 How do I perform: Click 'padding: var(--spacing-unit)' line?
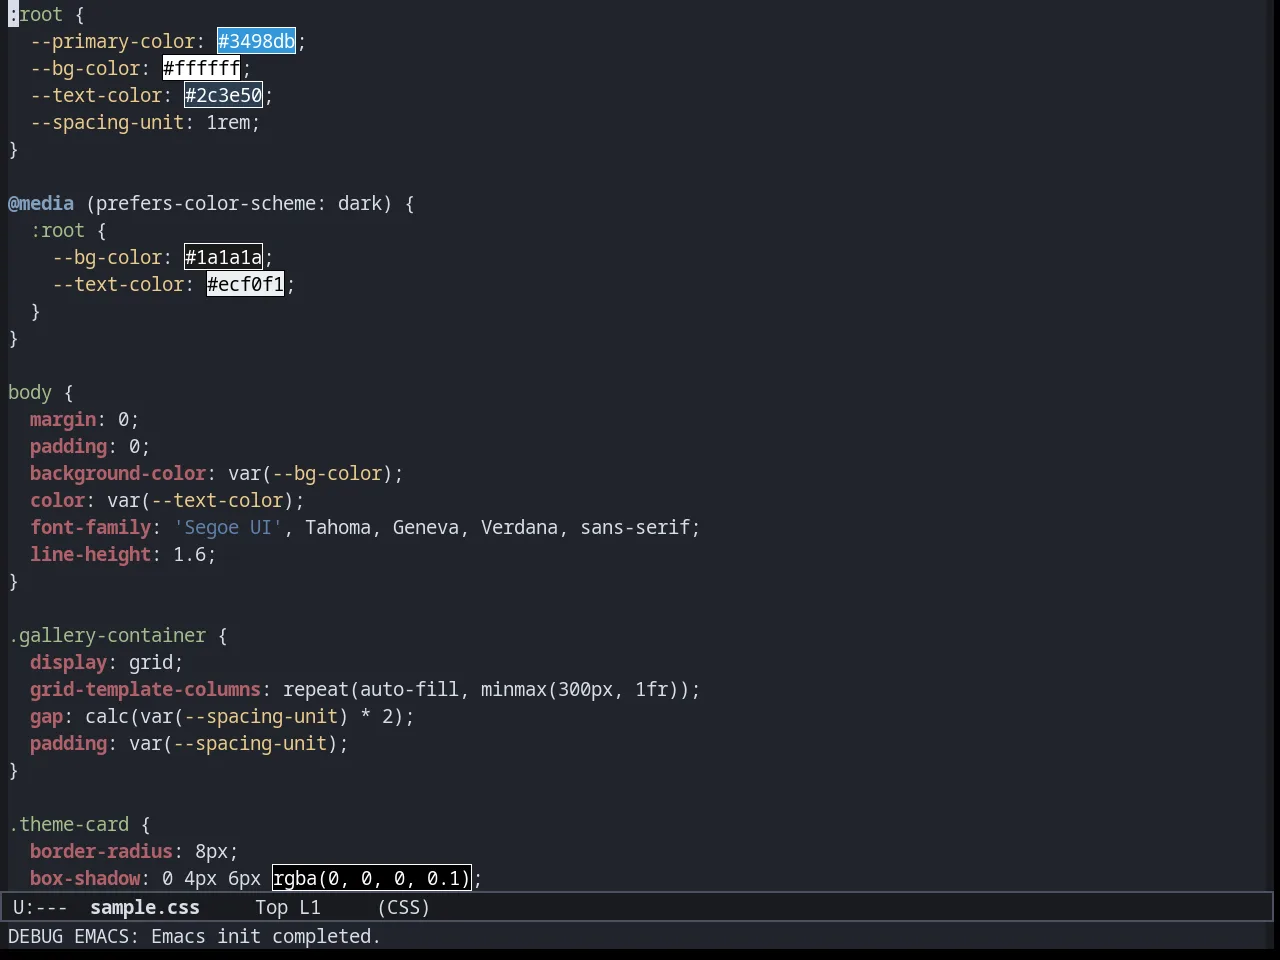pos(189,743)
